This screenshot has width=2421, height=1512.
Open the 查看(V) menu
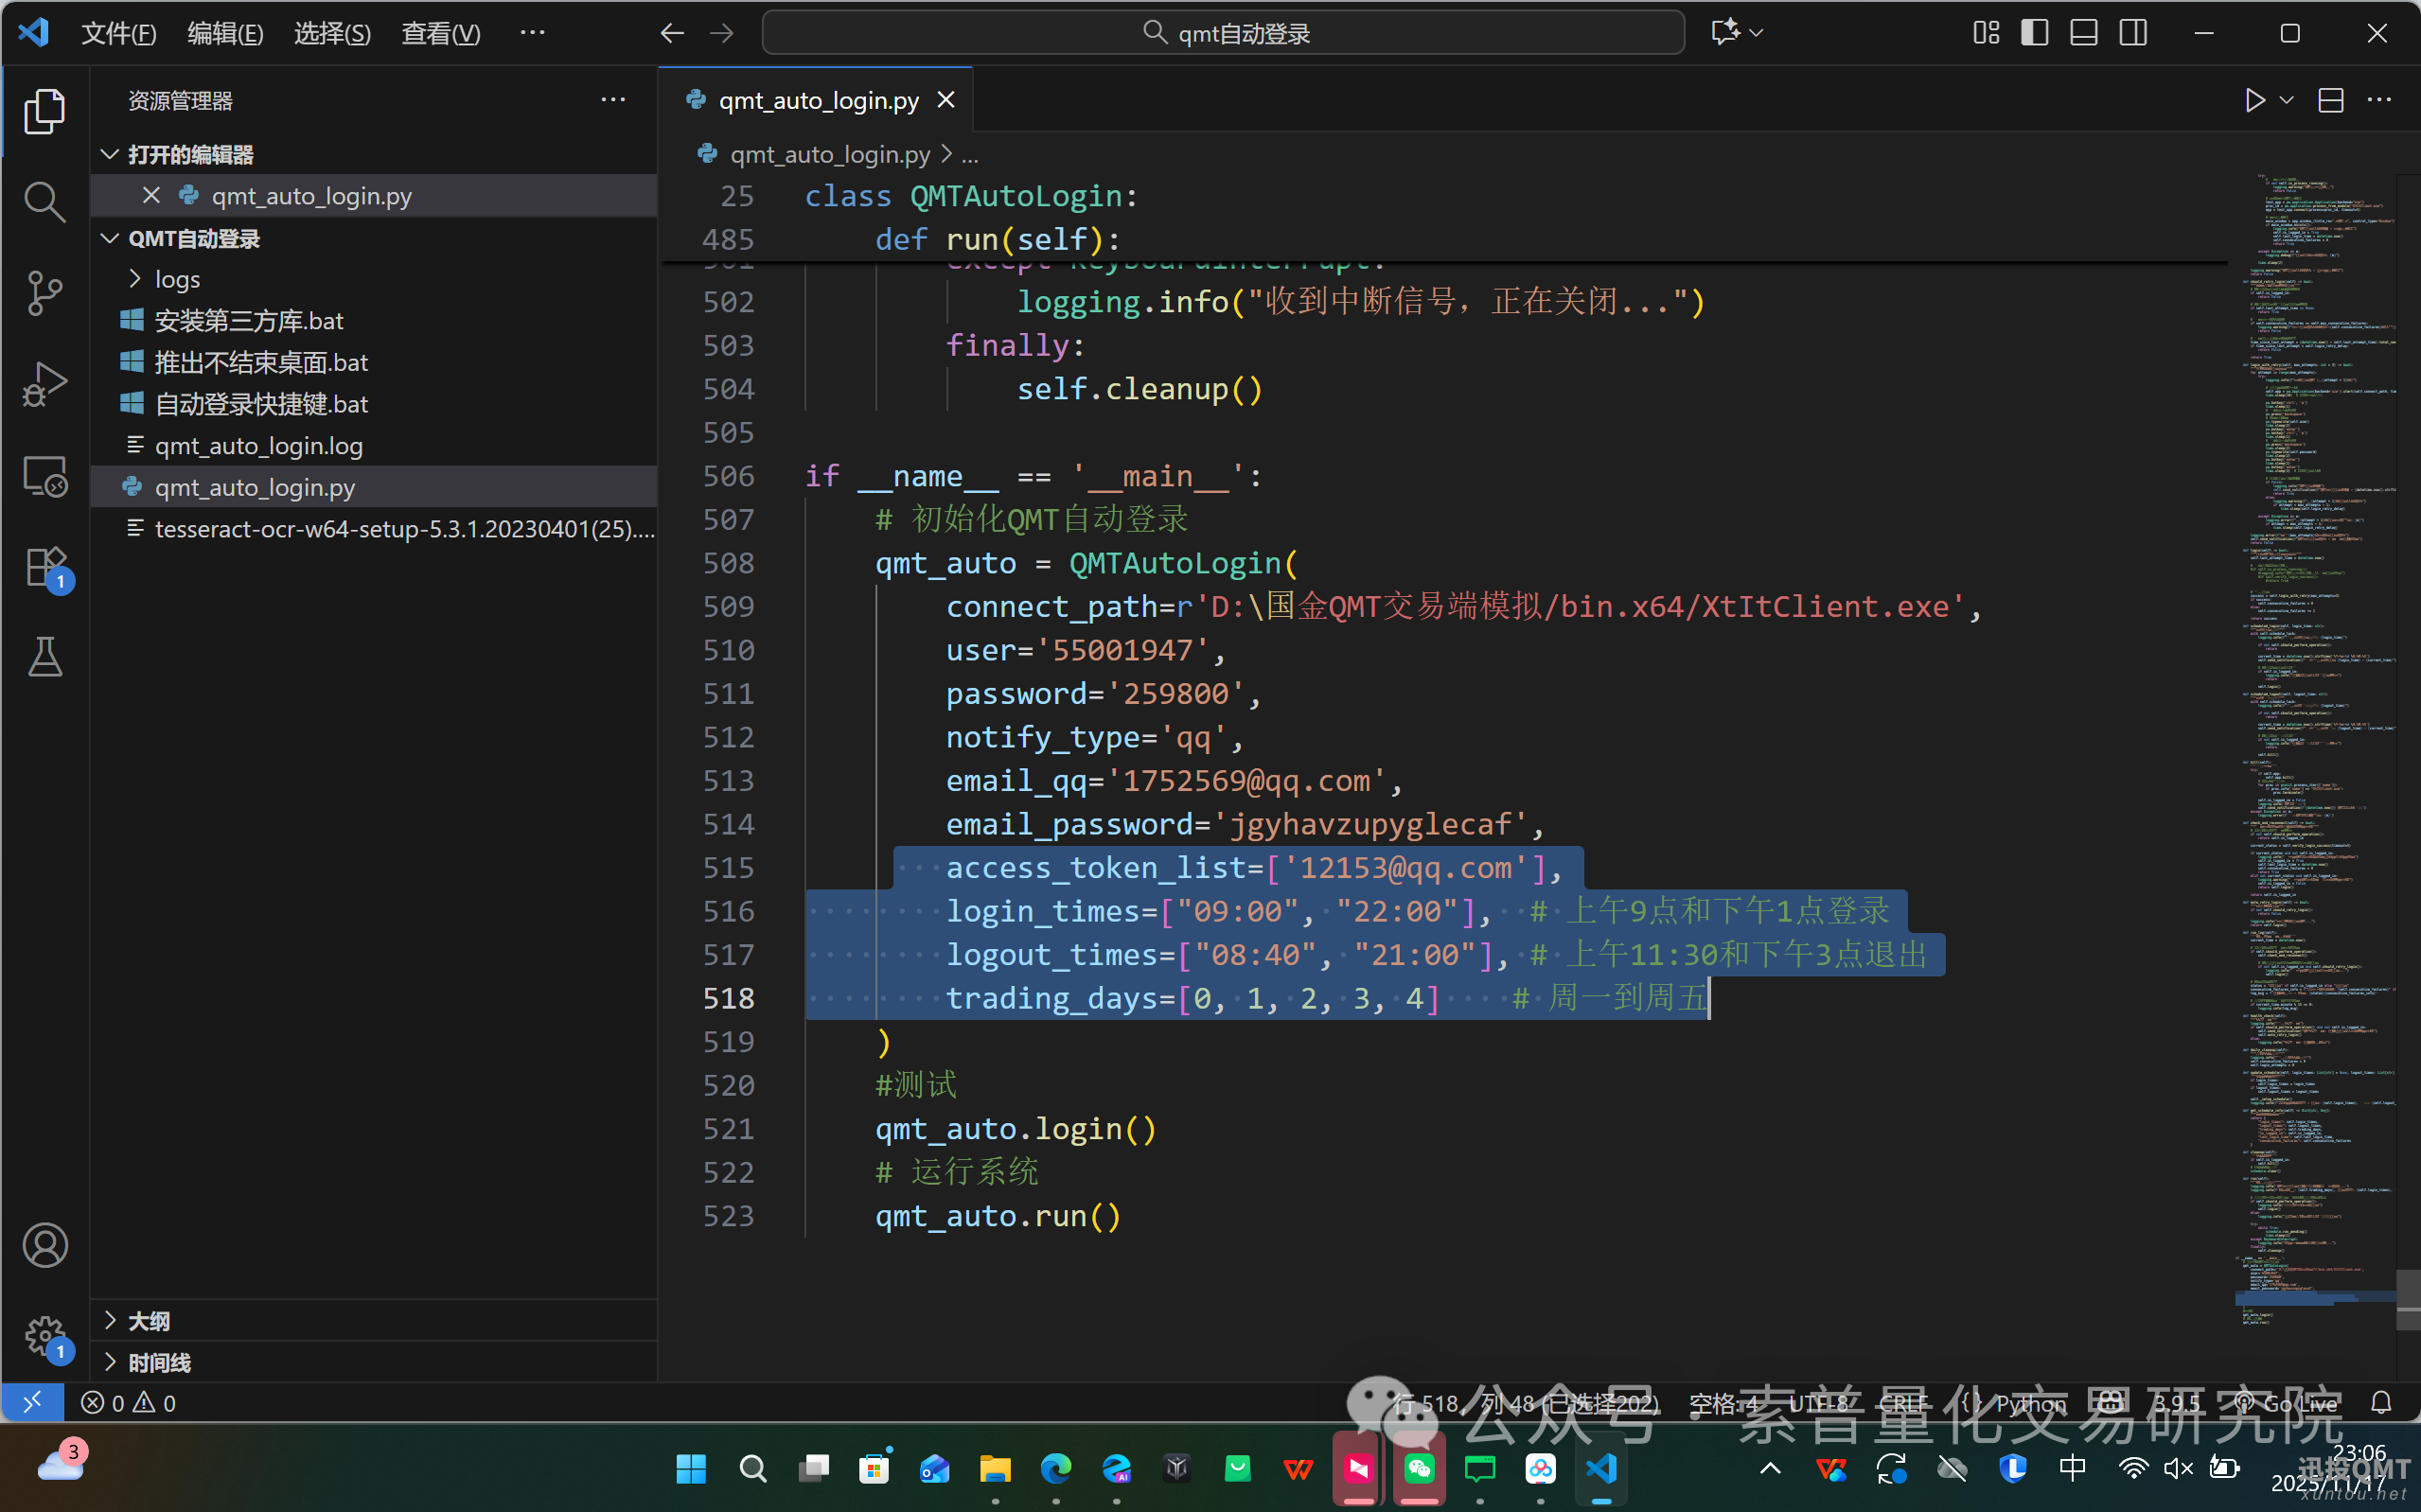(440, 33)
